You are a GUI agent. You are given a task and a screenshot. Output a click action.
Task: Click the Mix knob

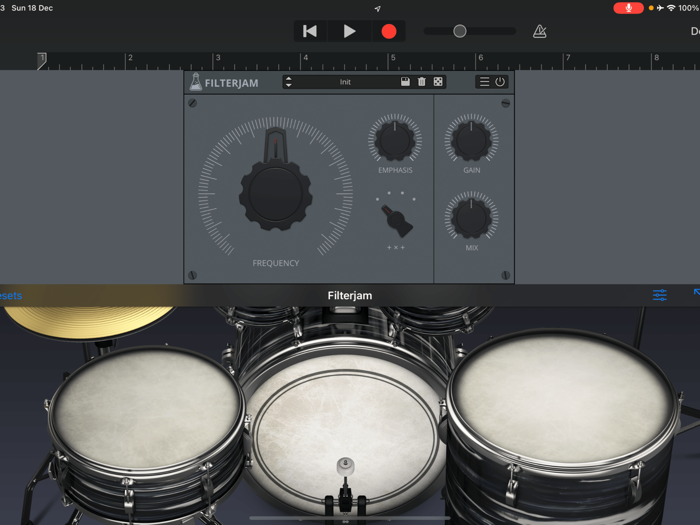click(471, 218)
